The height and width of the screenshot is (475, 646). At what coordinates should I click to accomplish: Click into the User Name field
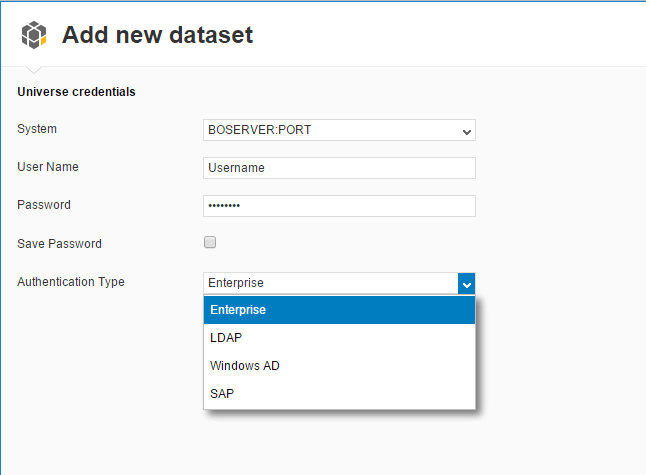pyautogui.click(x=339, y=168)
